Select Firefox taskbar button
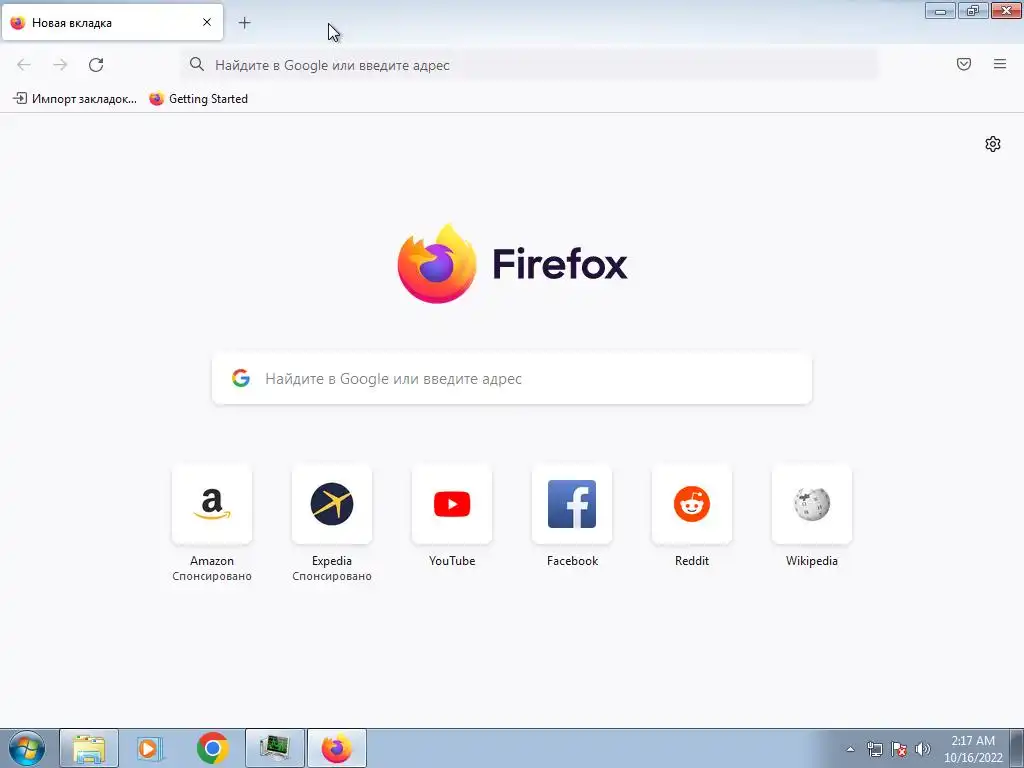Viewport: 1024px width, 768px height. [x=337, y=748]
